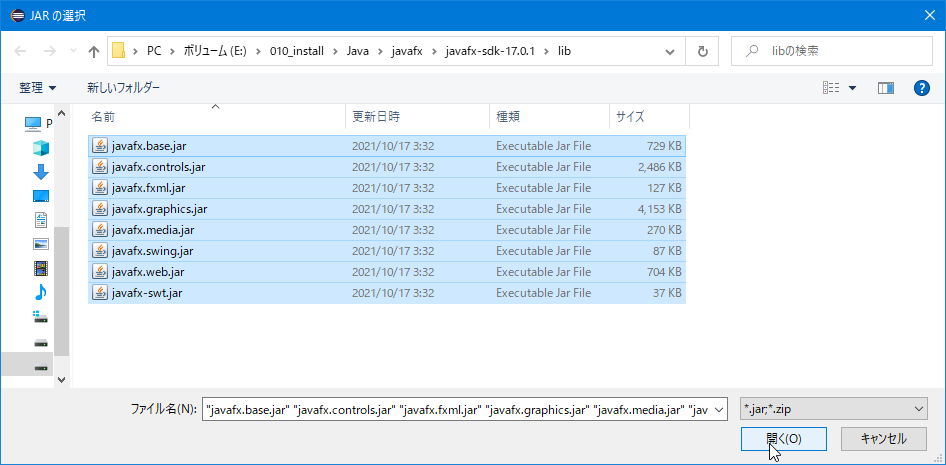Image resolution: width=946 pixels, height=465 pixels.
Task: Click the 729 KB size cell
Action: click(665, 146)
